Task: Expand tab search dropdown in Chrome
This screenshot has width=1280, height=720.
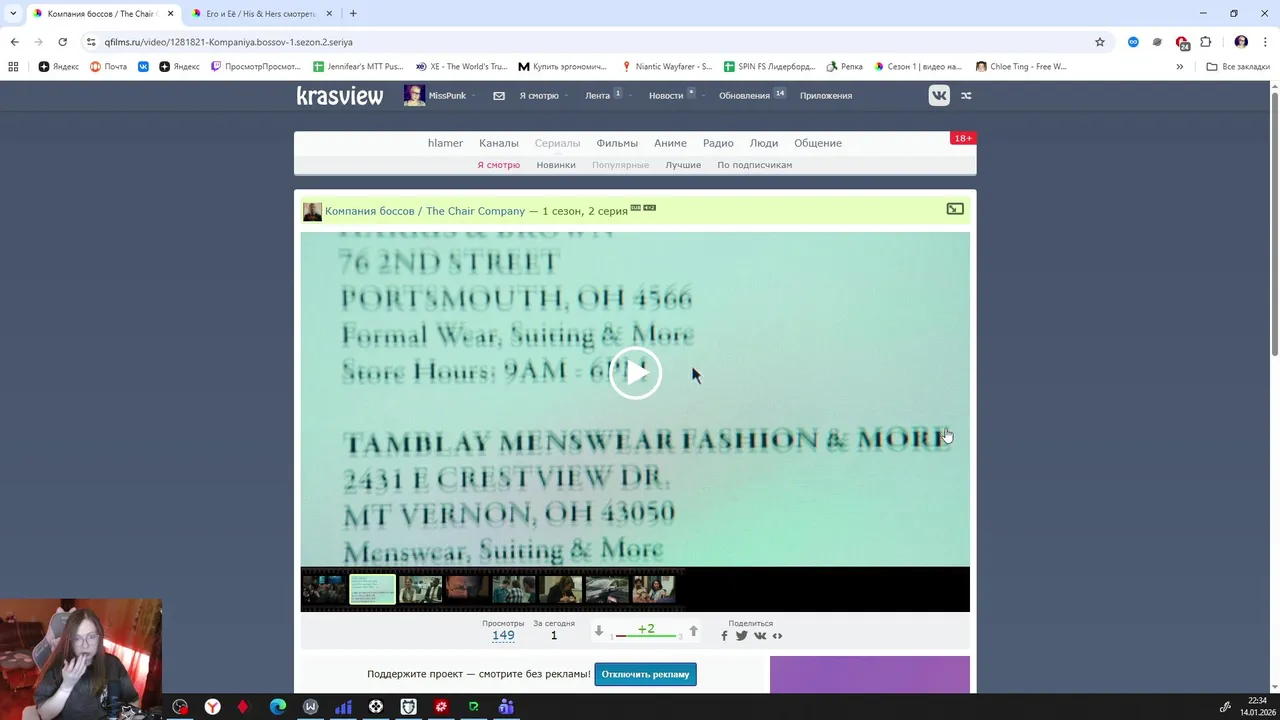Action: click(x=13, y=14)
